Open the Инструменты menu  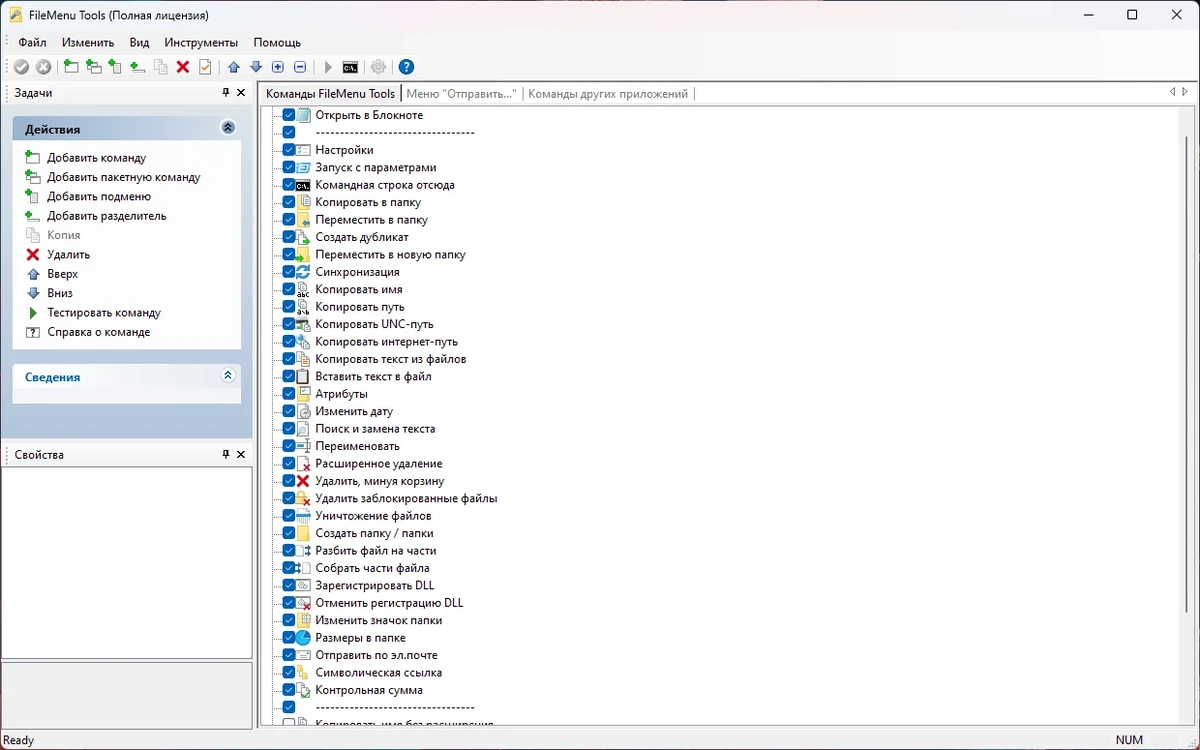(201, 43)
